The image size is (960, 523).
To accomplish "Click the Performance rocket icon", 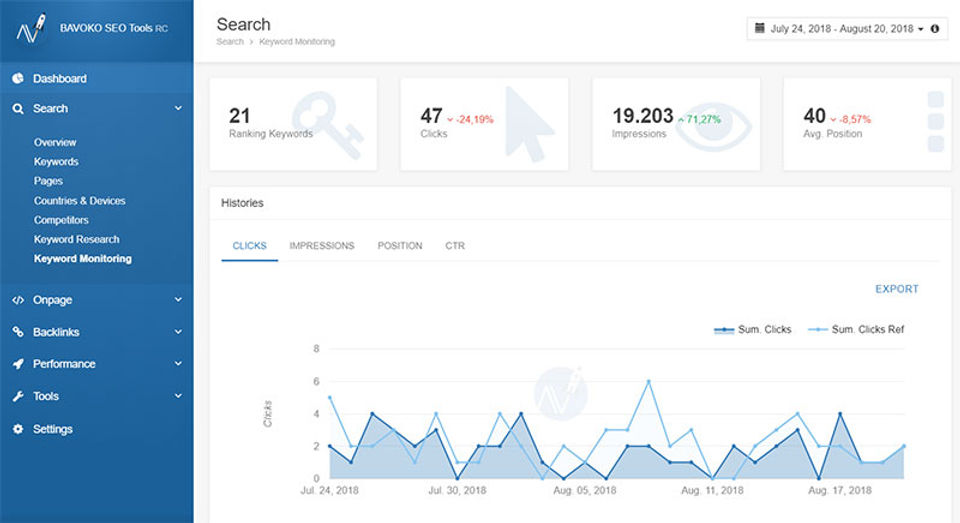I will click(18, 364).
